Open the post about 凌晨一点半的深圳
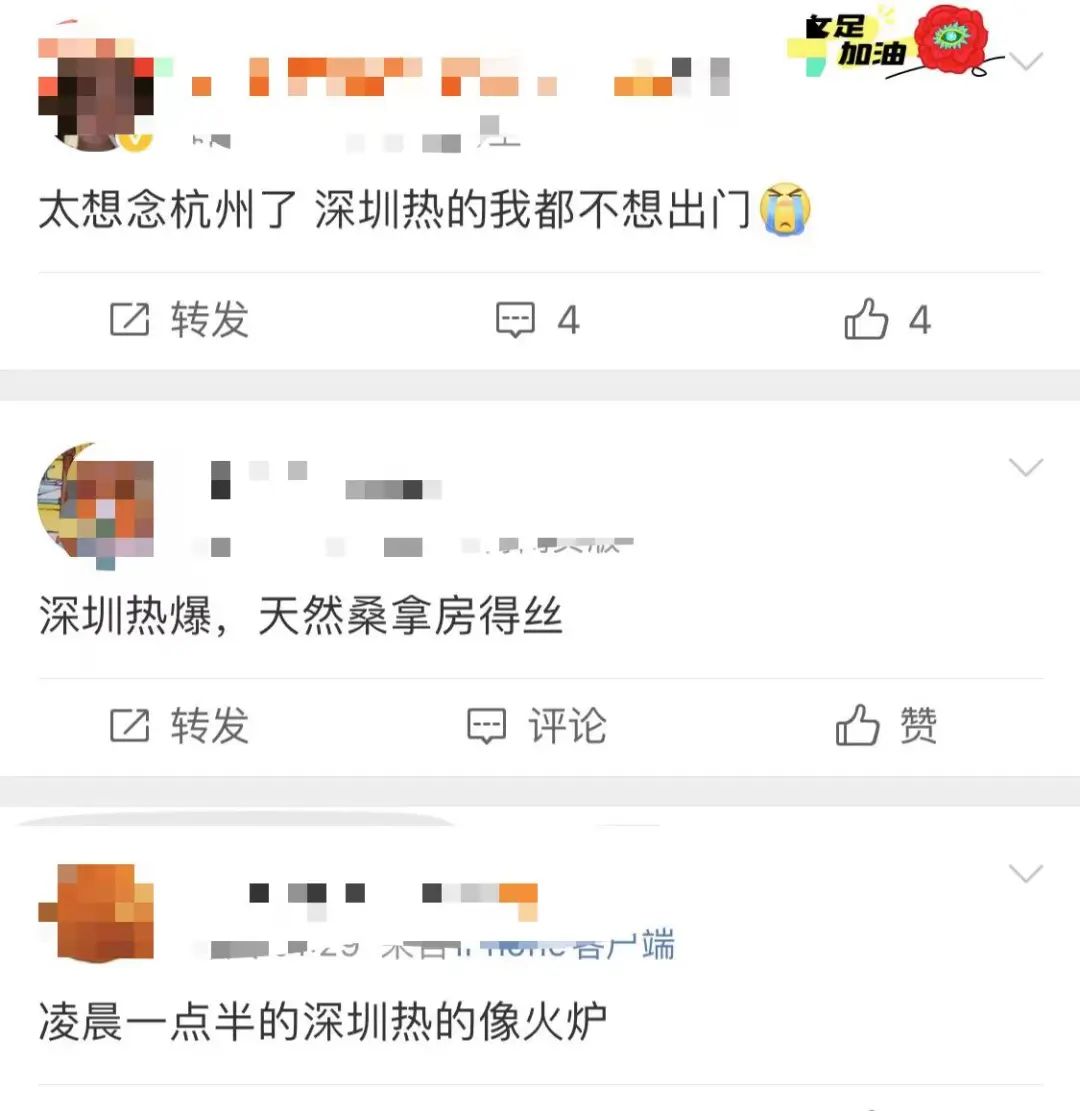The width and height of the screenshot is (1080, 1111). (322, 1022)
